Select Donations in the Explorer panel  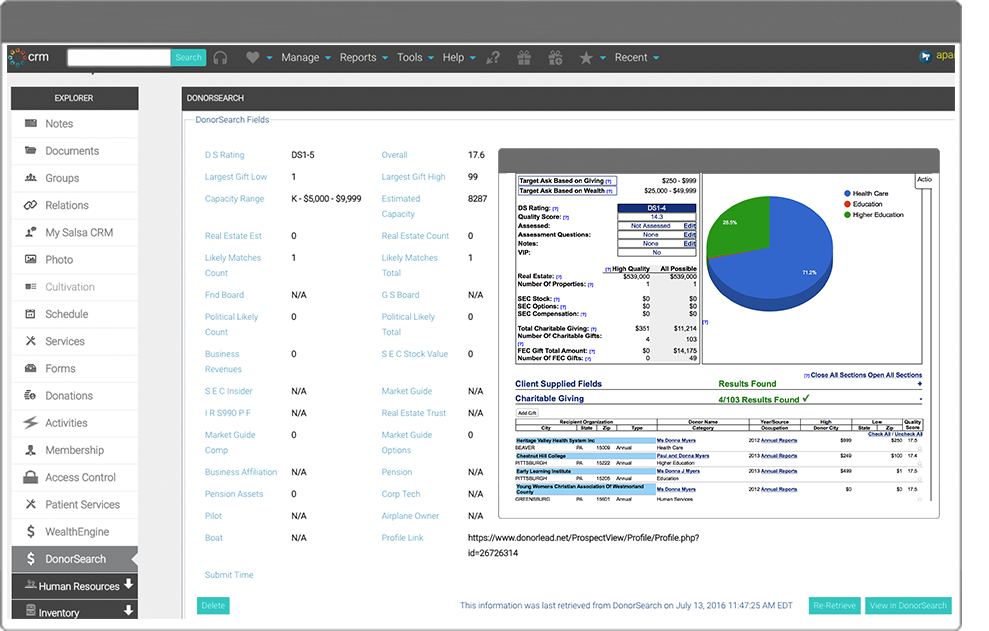74,396
